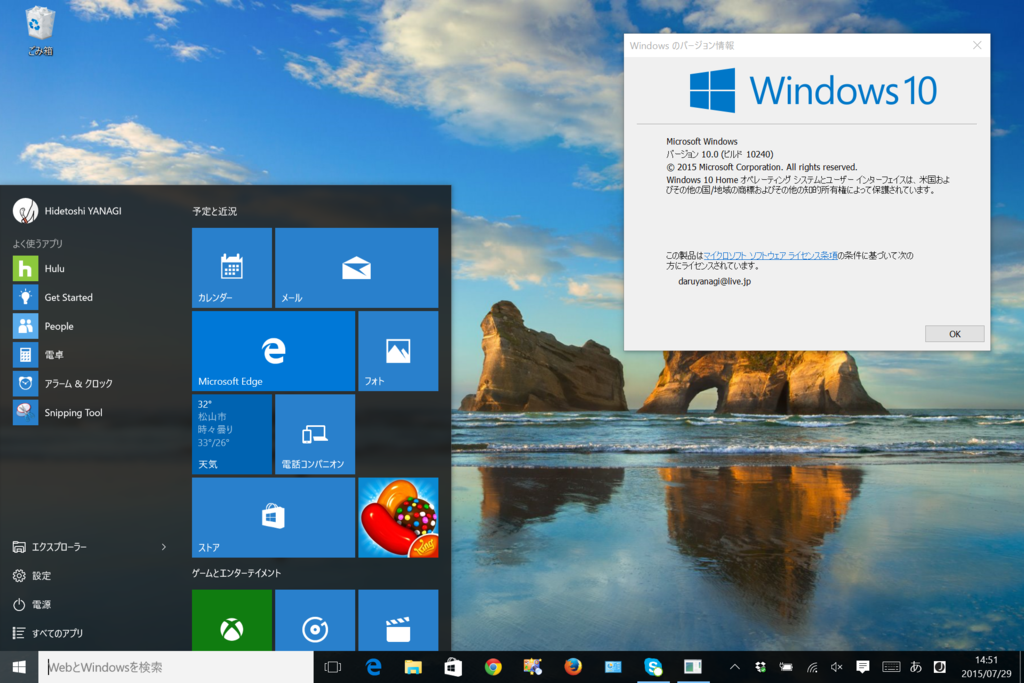Open the People app
1024x683 pixels.
point(91,326)
